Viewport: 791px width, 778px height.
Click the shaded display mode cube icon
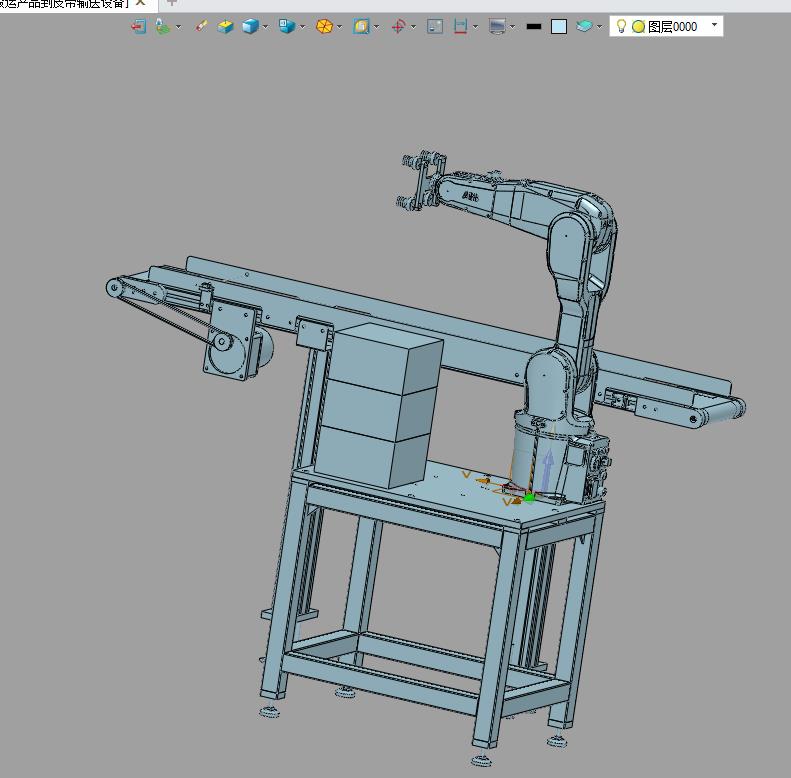click(287, 26)
